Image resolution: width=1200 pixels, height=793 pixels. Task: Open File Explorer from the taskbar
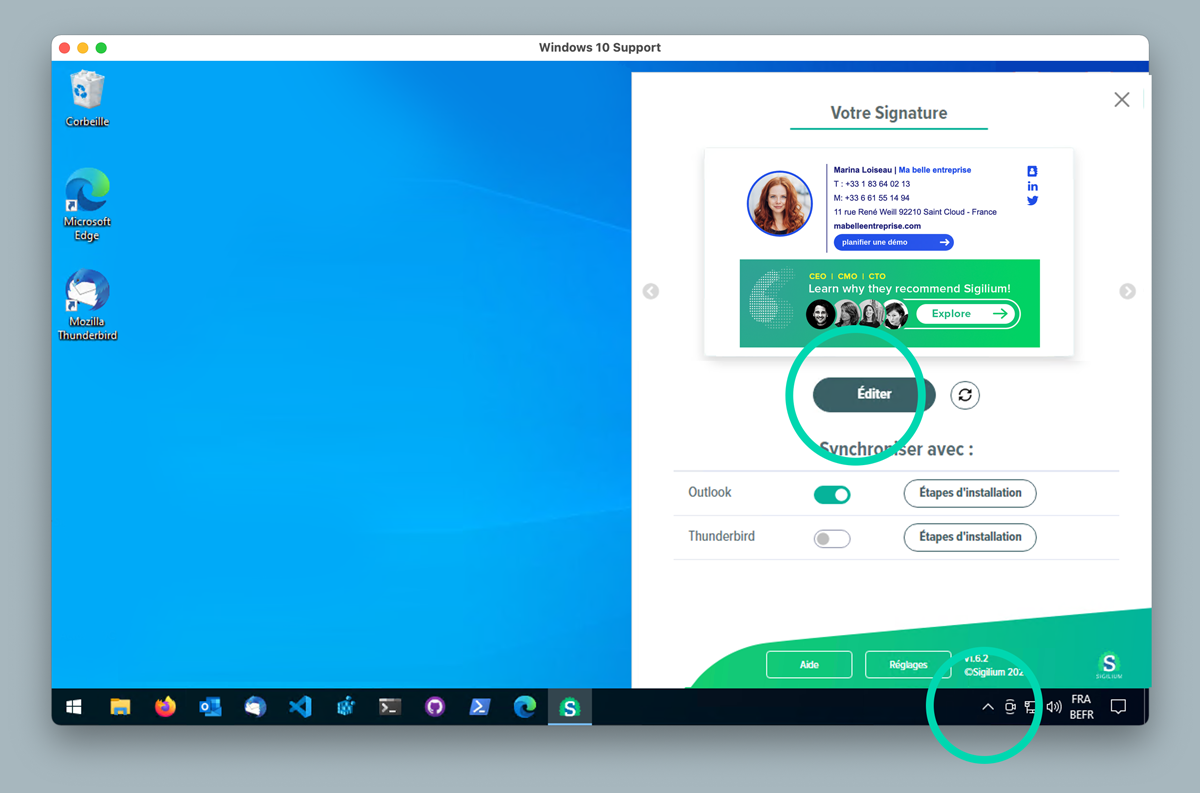tap(120, 707)
